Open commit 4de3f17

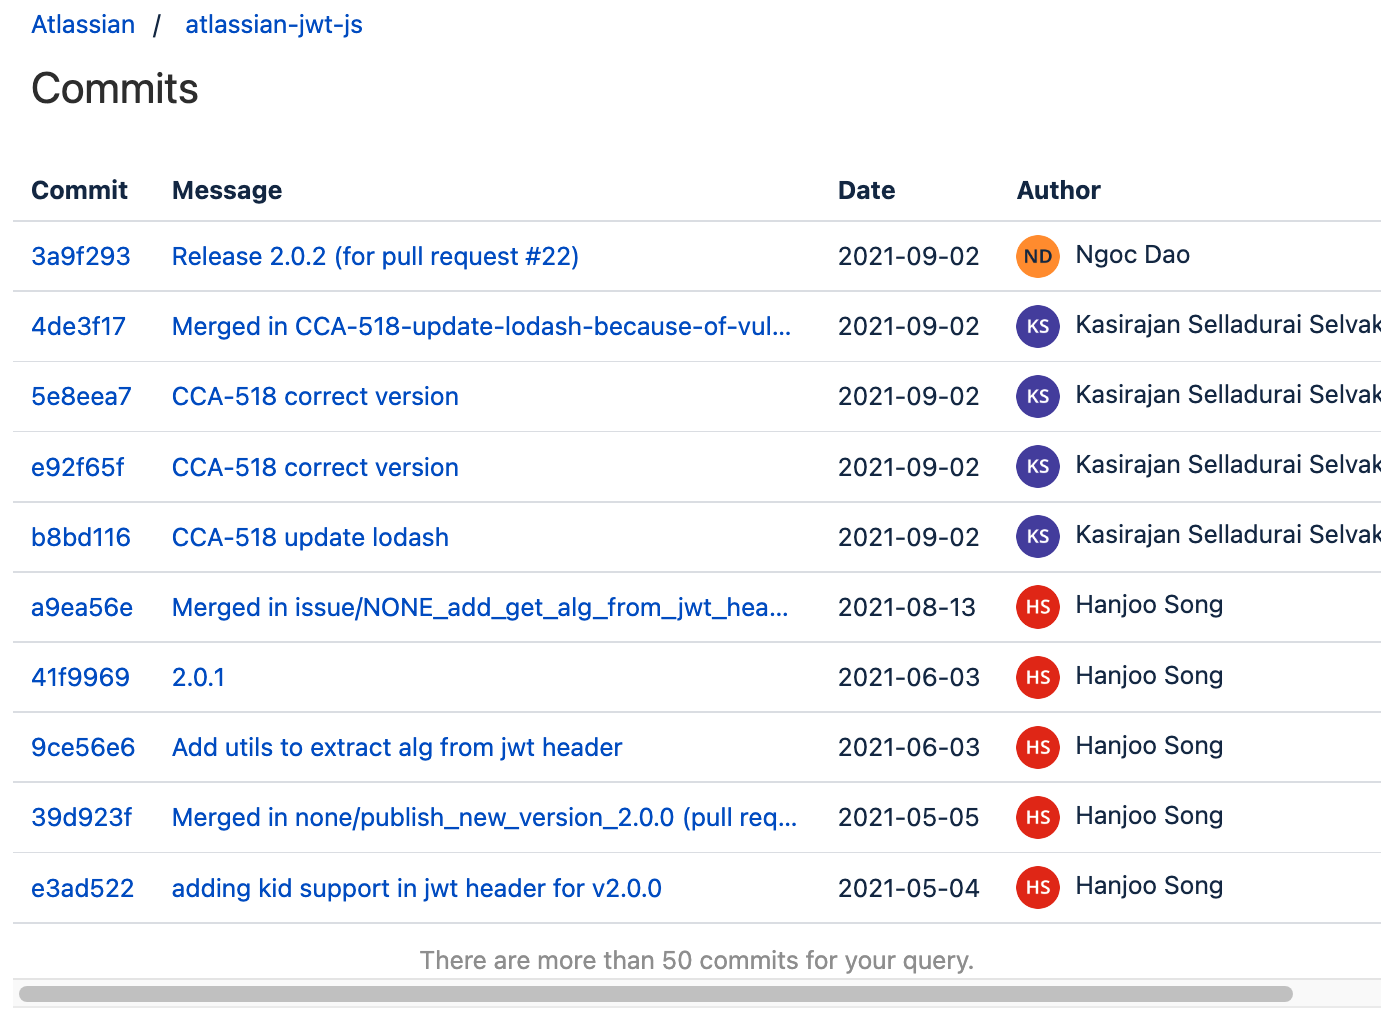tap(78, 326)
